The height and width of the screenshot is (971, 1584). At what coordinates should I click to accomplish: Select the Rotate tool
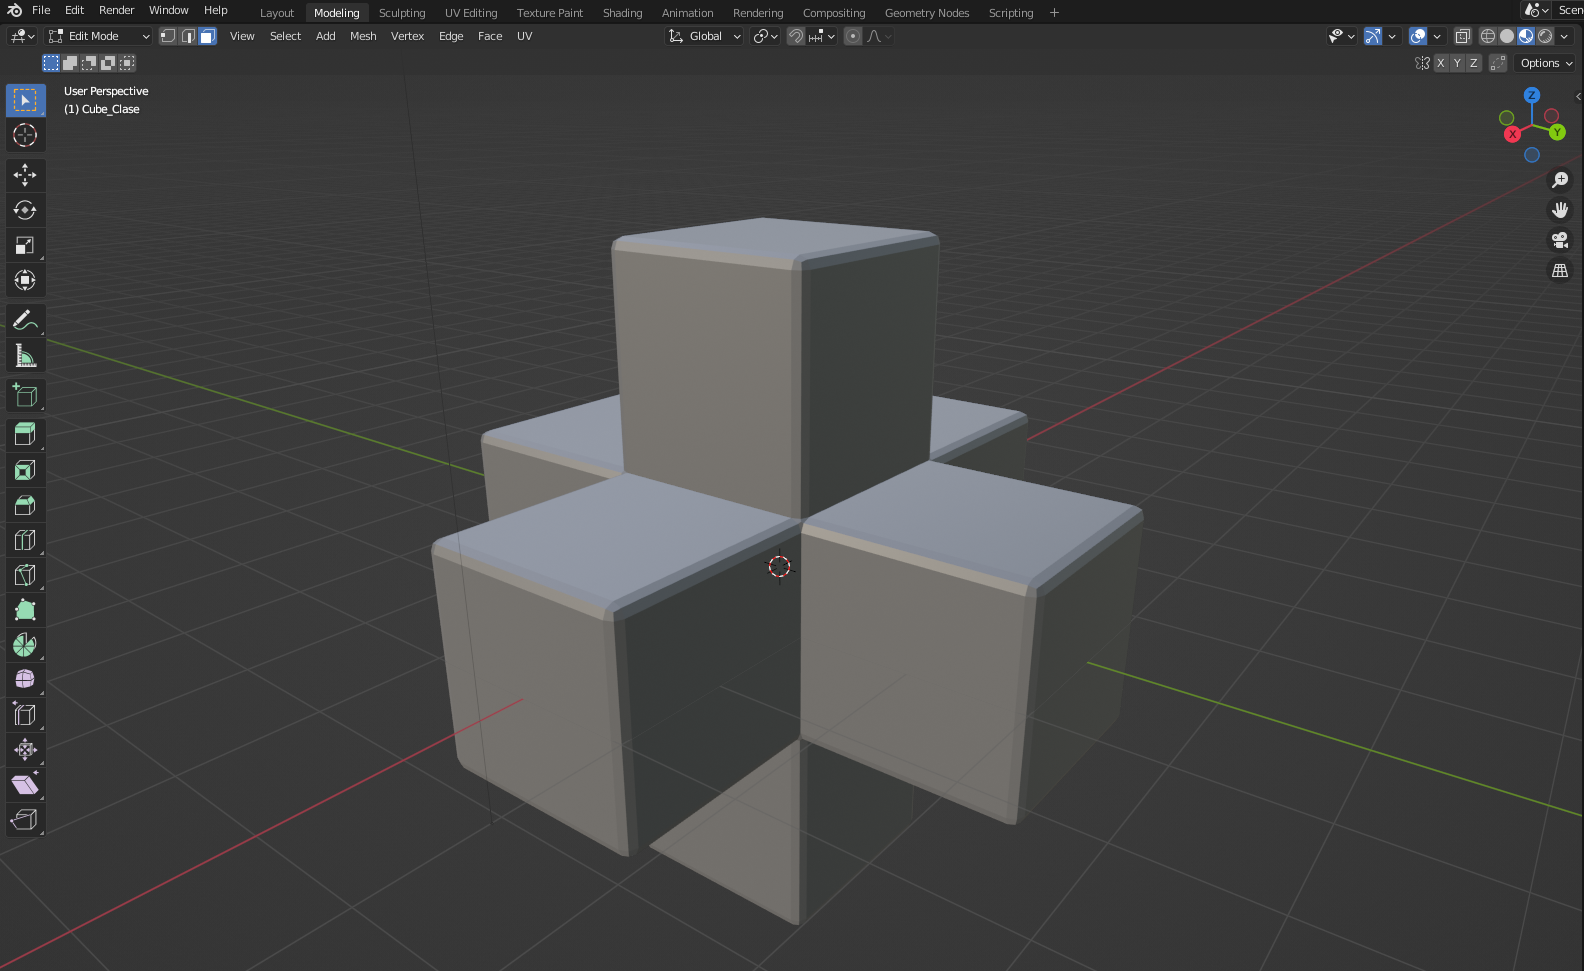25,210
